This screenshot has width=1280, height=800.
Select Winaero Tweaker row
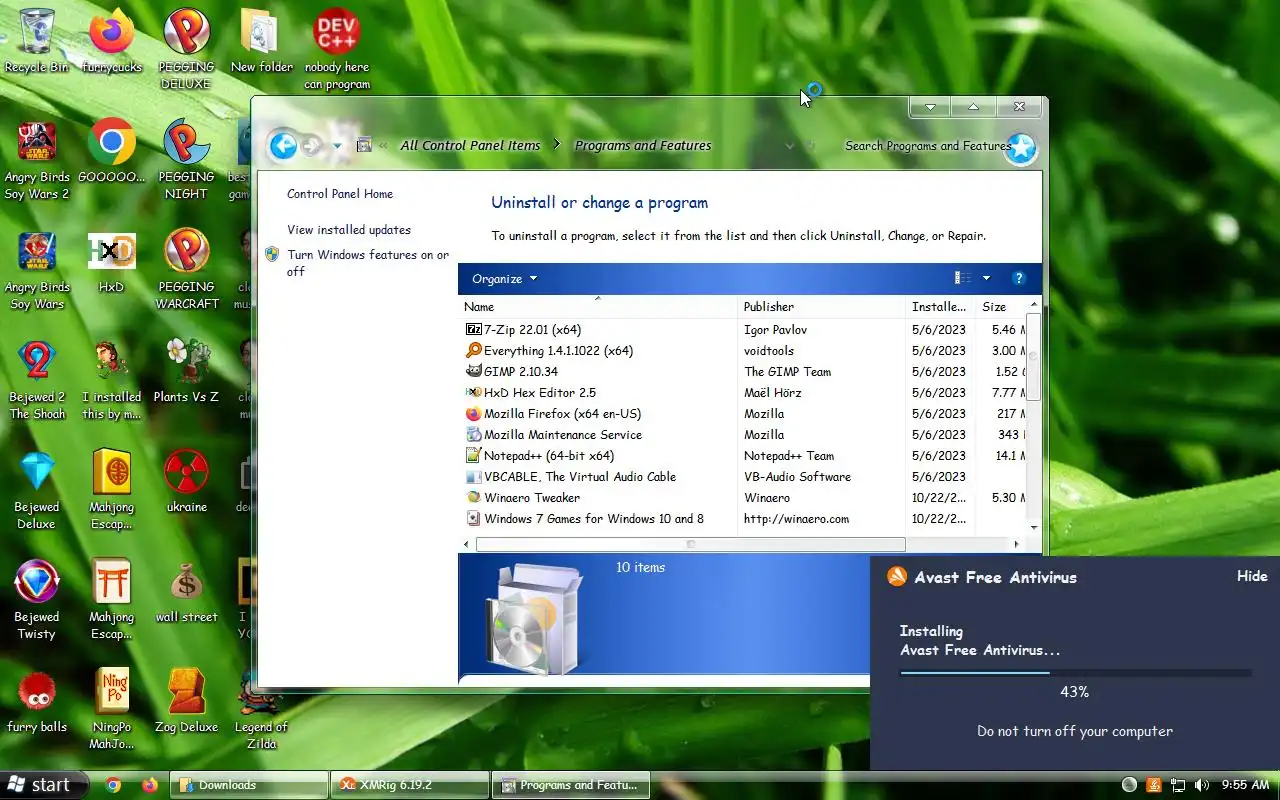(744, 498)
